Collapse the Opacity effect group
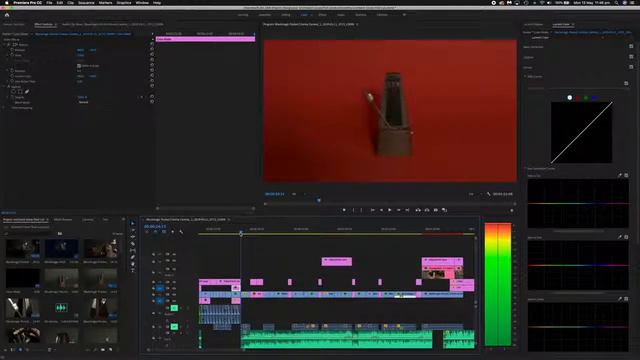 pyautogui.click(x=4, y=87)
